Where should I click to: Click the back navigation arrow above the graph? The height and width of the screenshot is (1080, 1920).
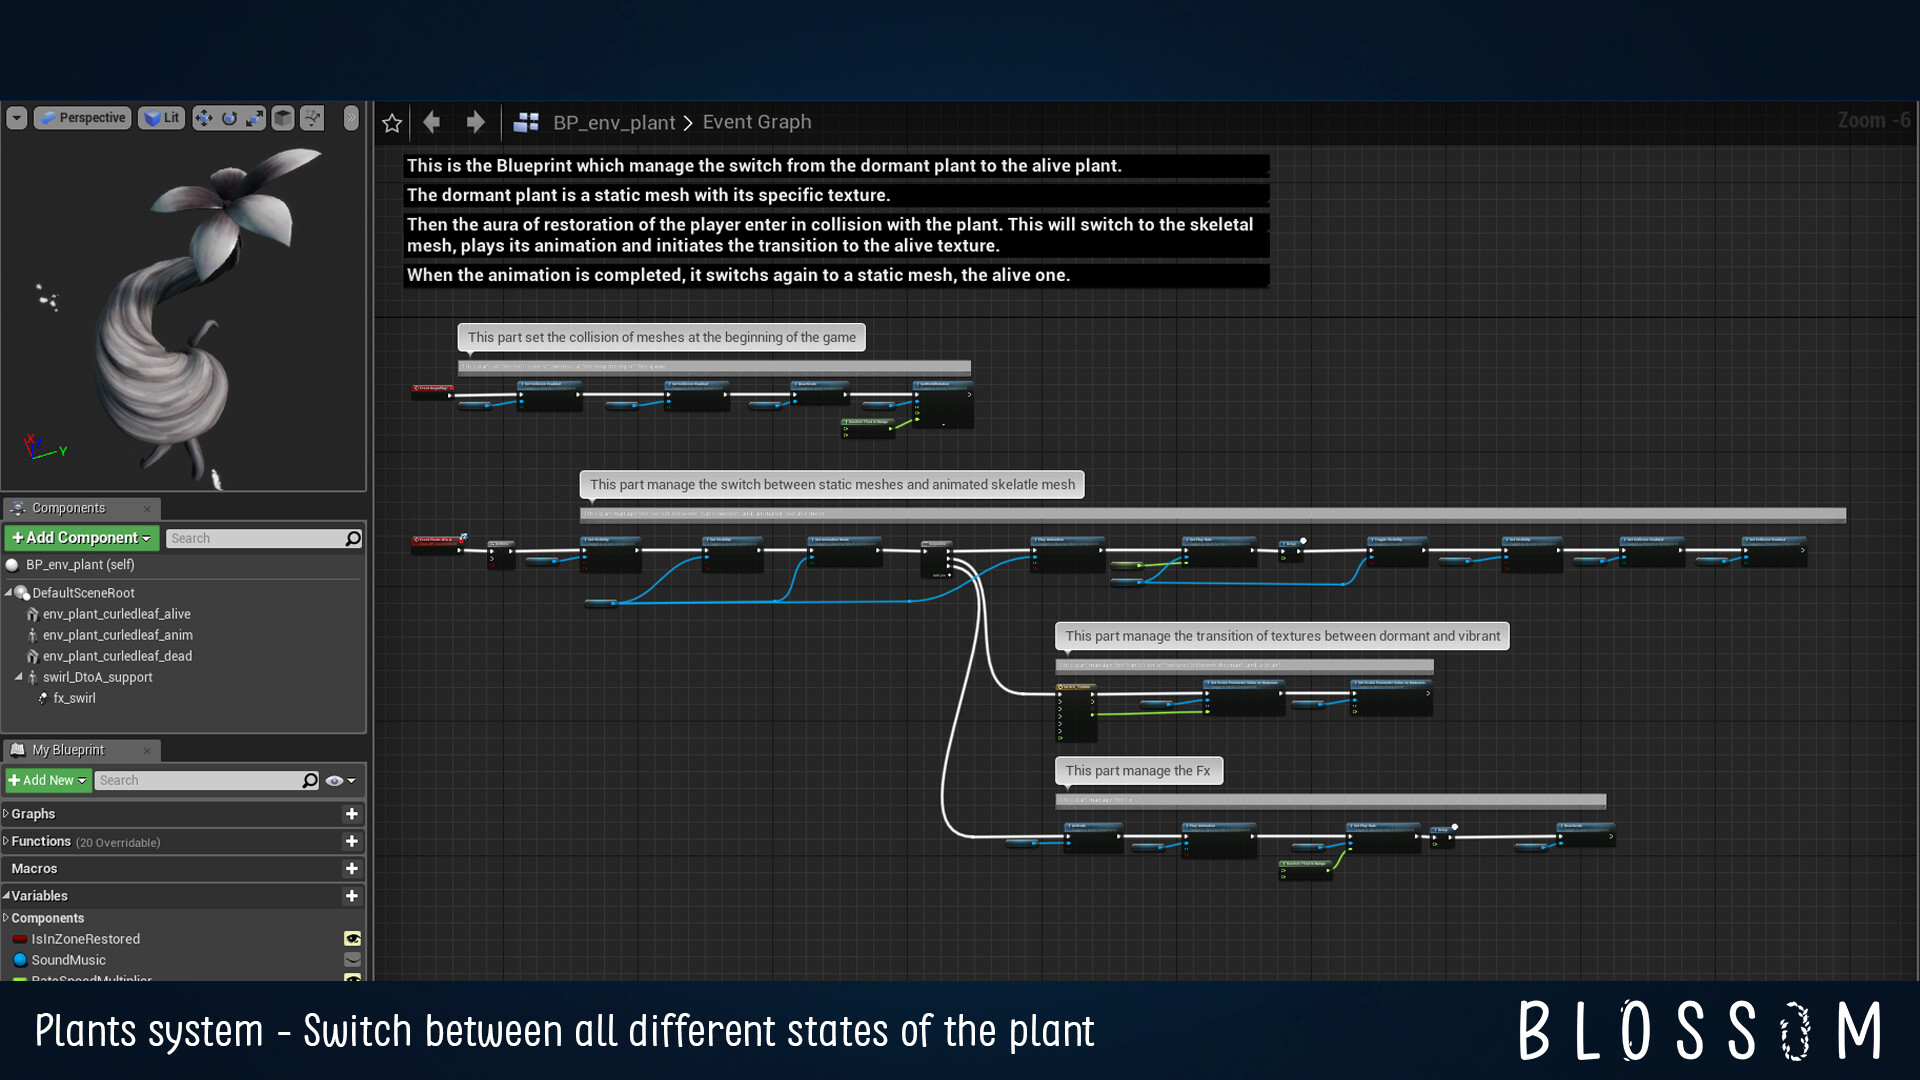pos(430,122)
